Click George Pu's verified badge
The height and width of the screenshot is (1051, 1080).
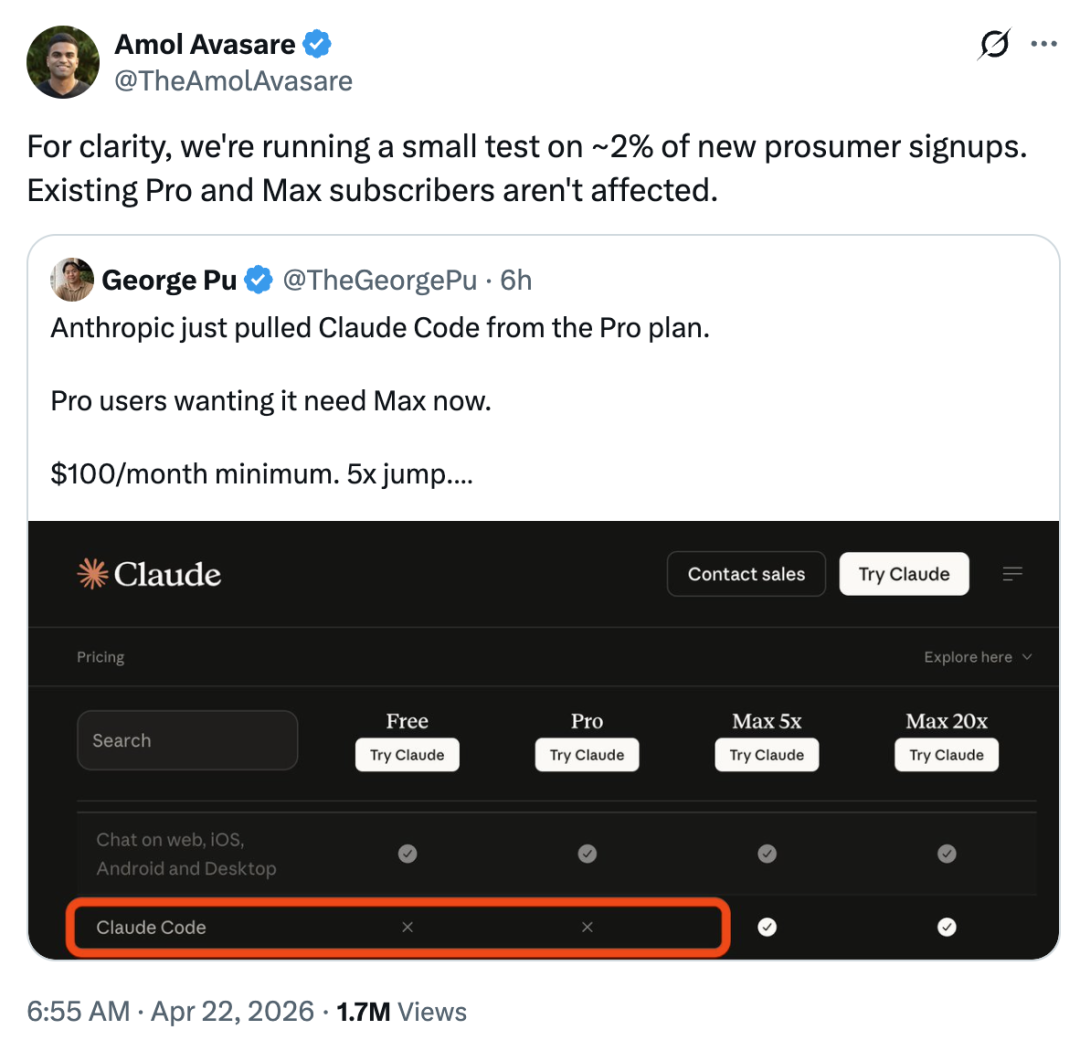(259, 281)
